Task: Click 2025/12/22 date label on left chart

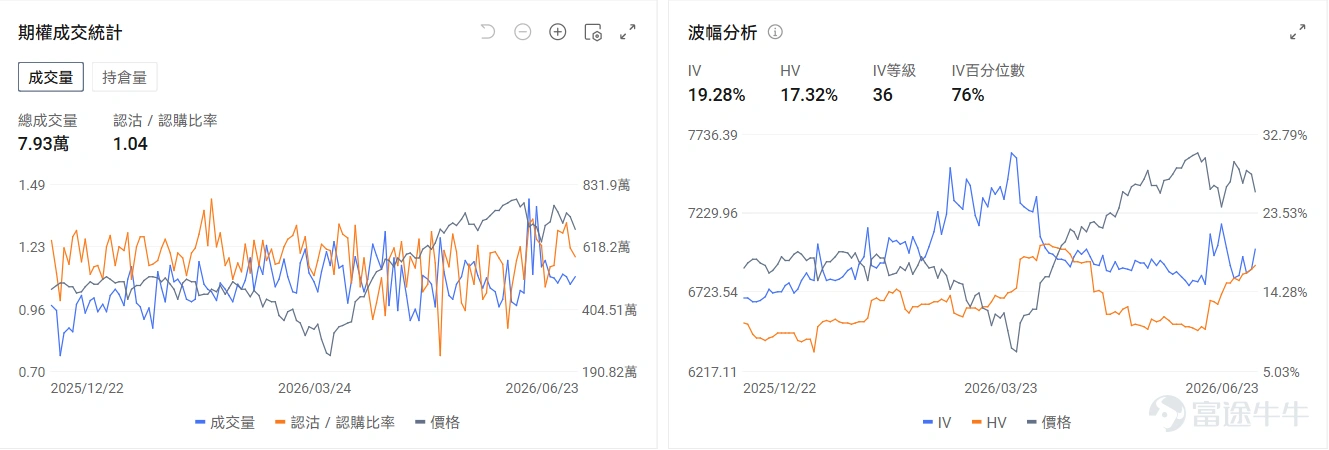Action: [x=86, y=388]
